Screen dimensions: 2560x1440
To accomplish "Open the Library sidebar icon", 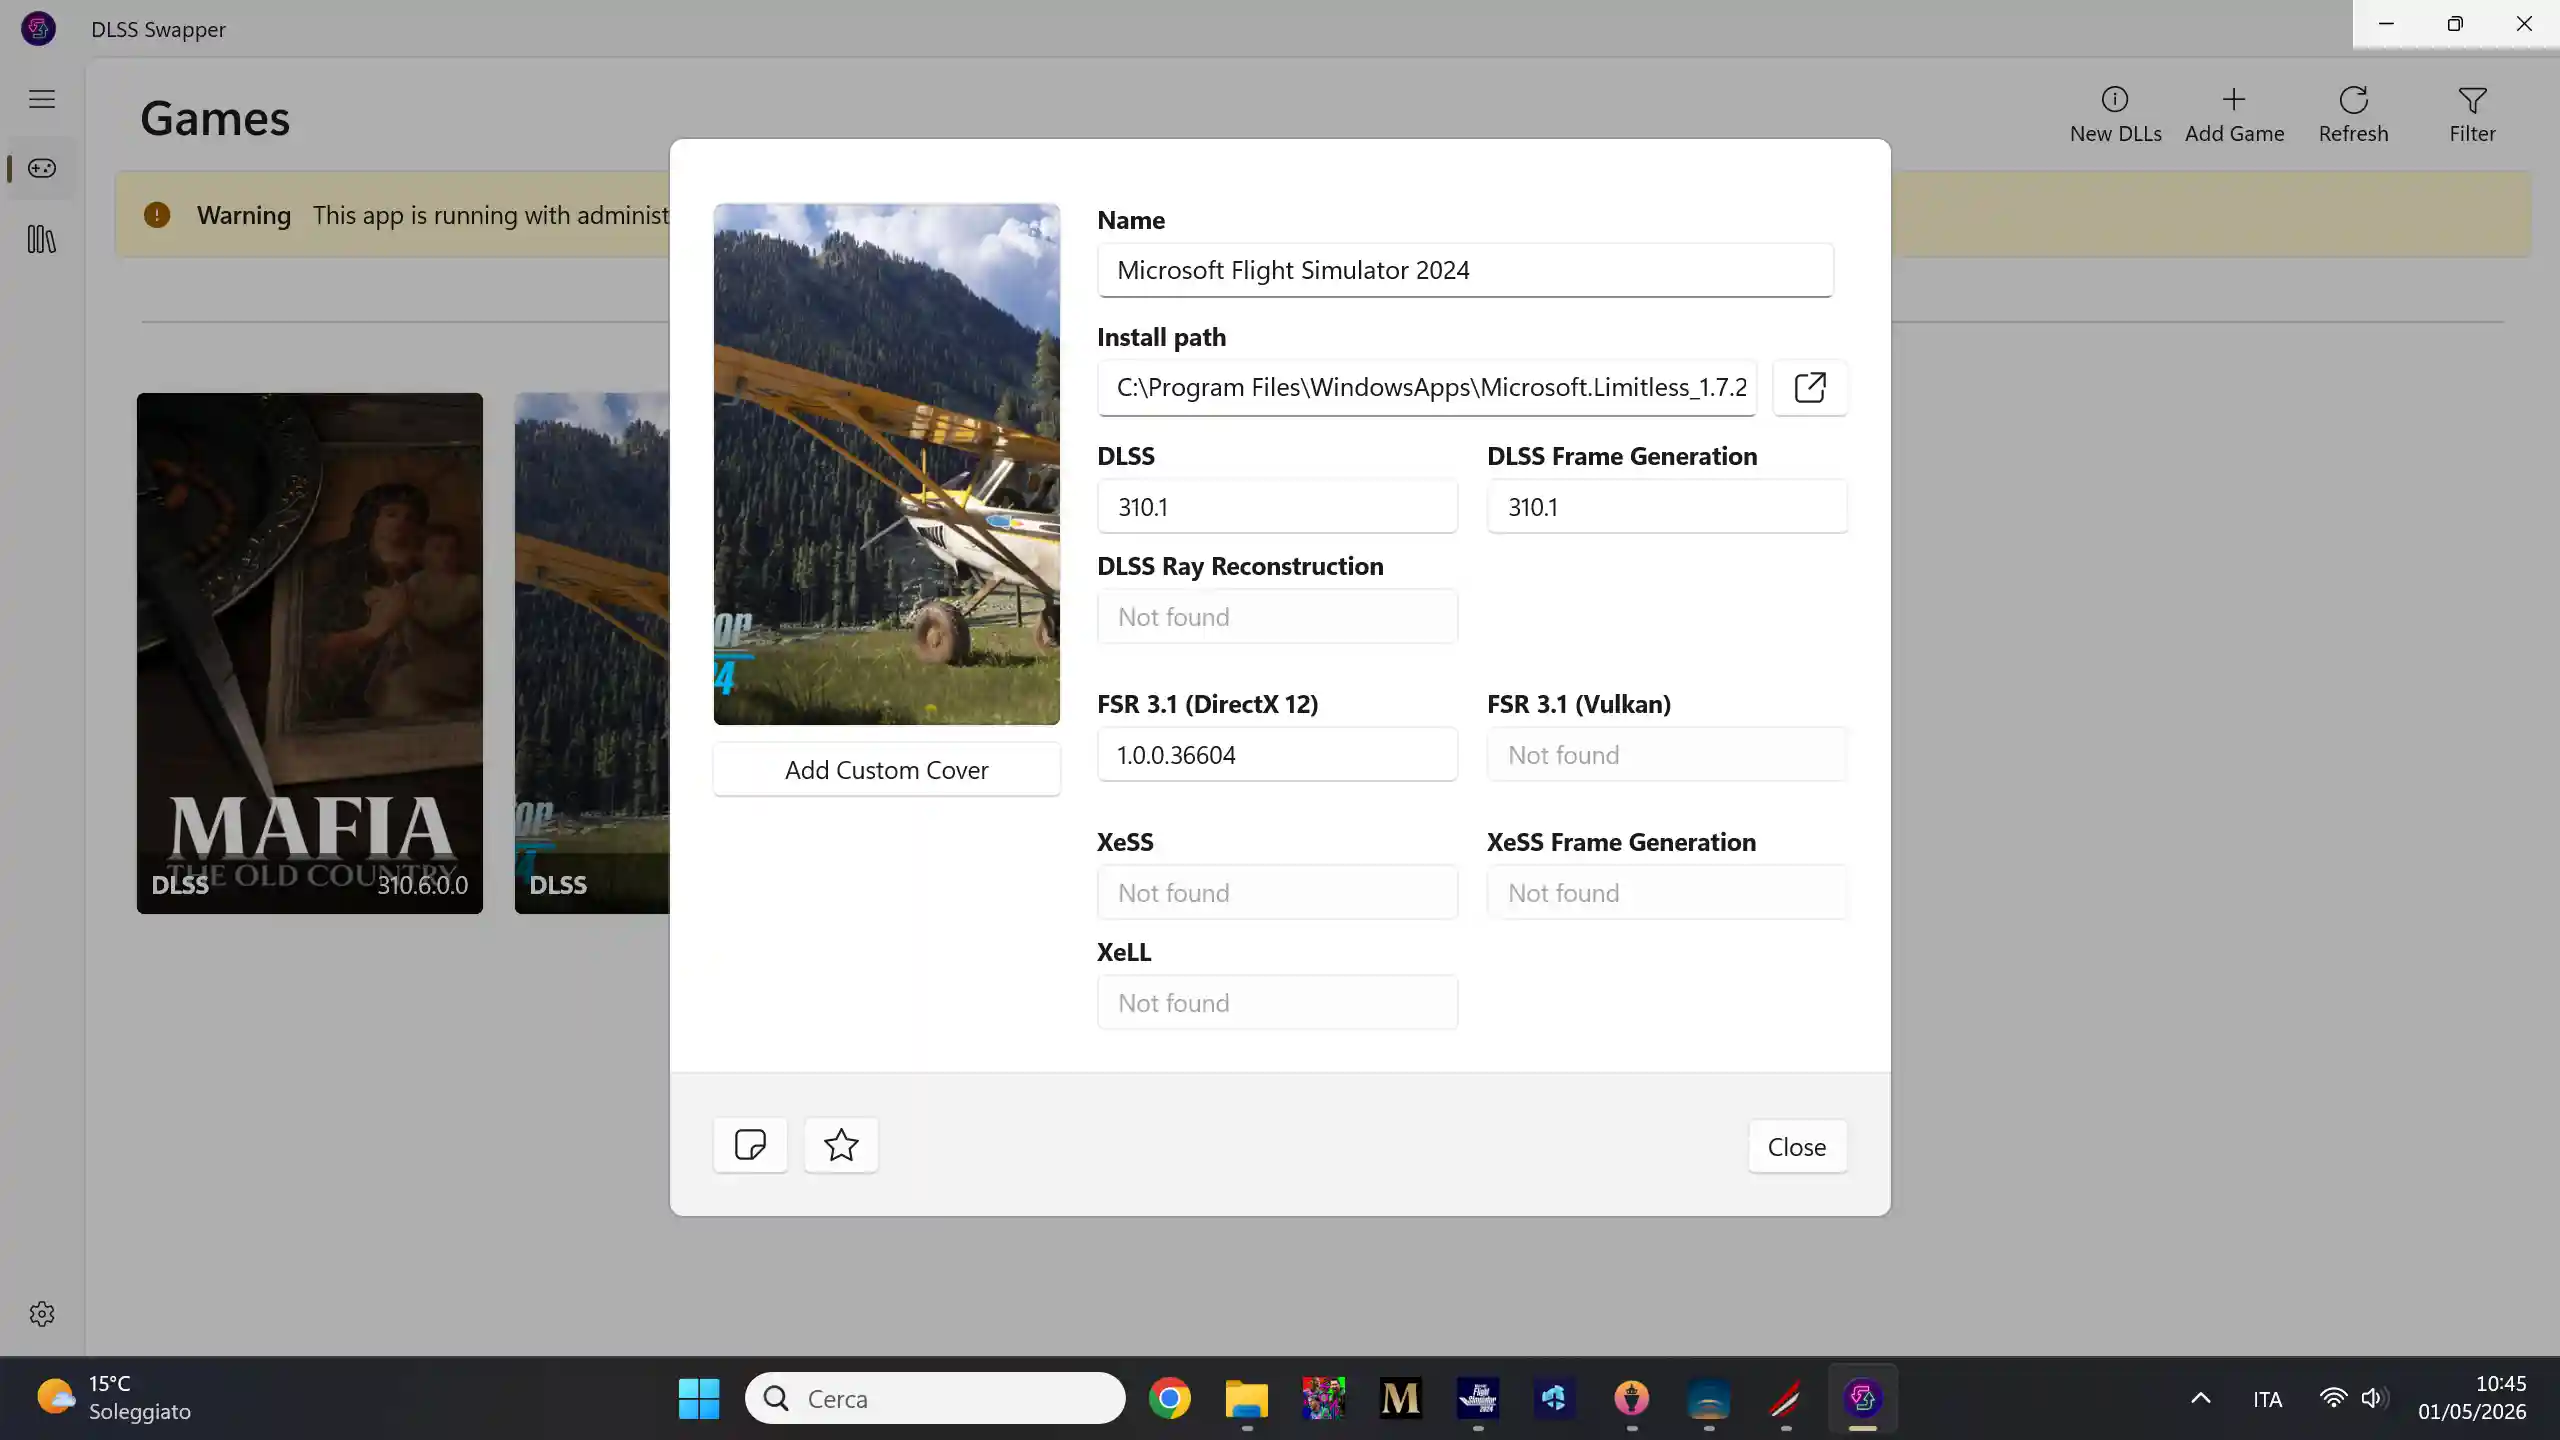I will 42,239.
